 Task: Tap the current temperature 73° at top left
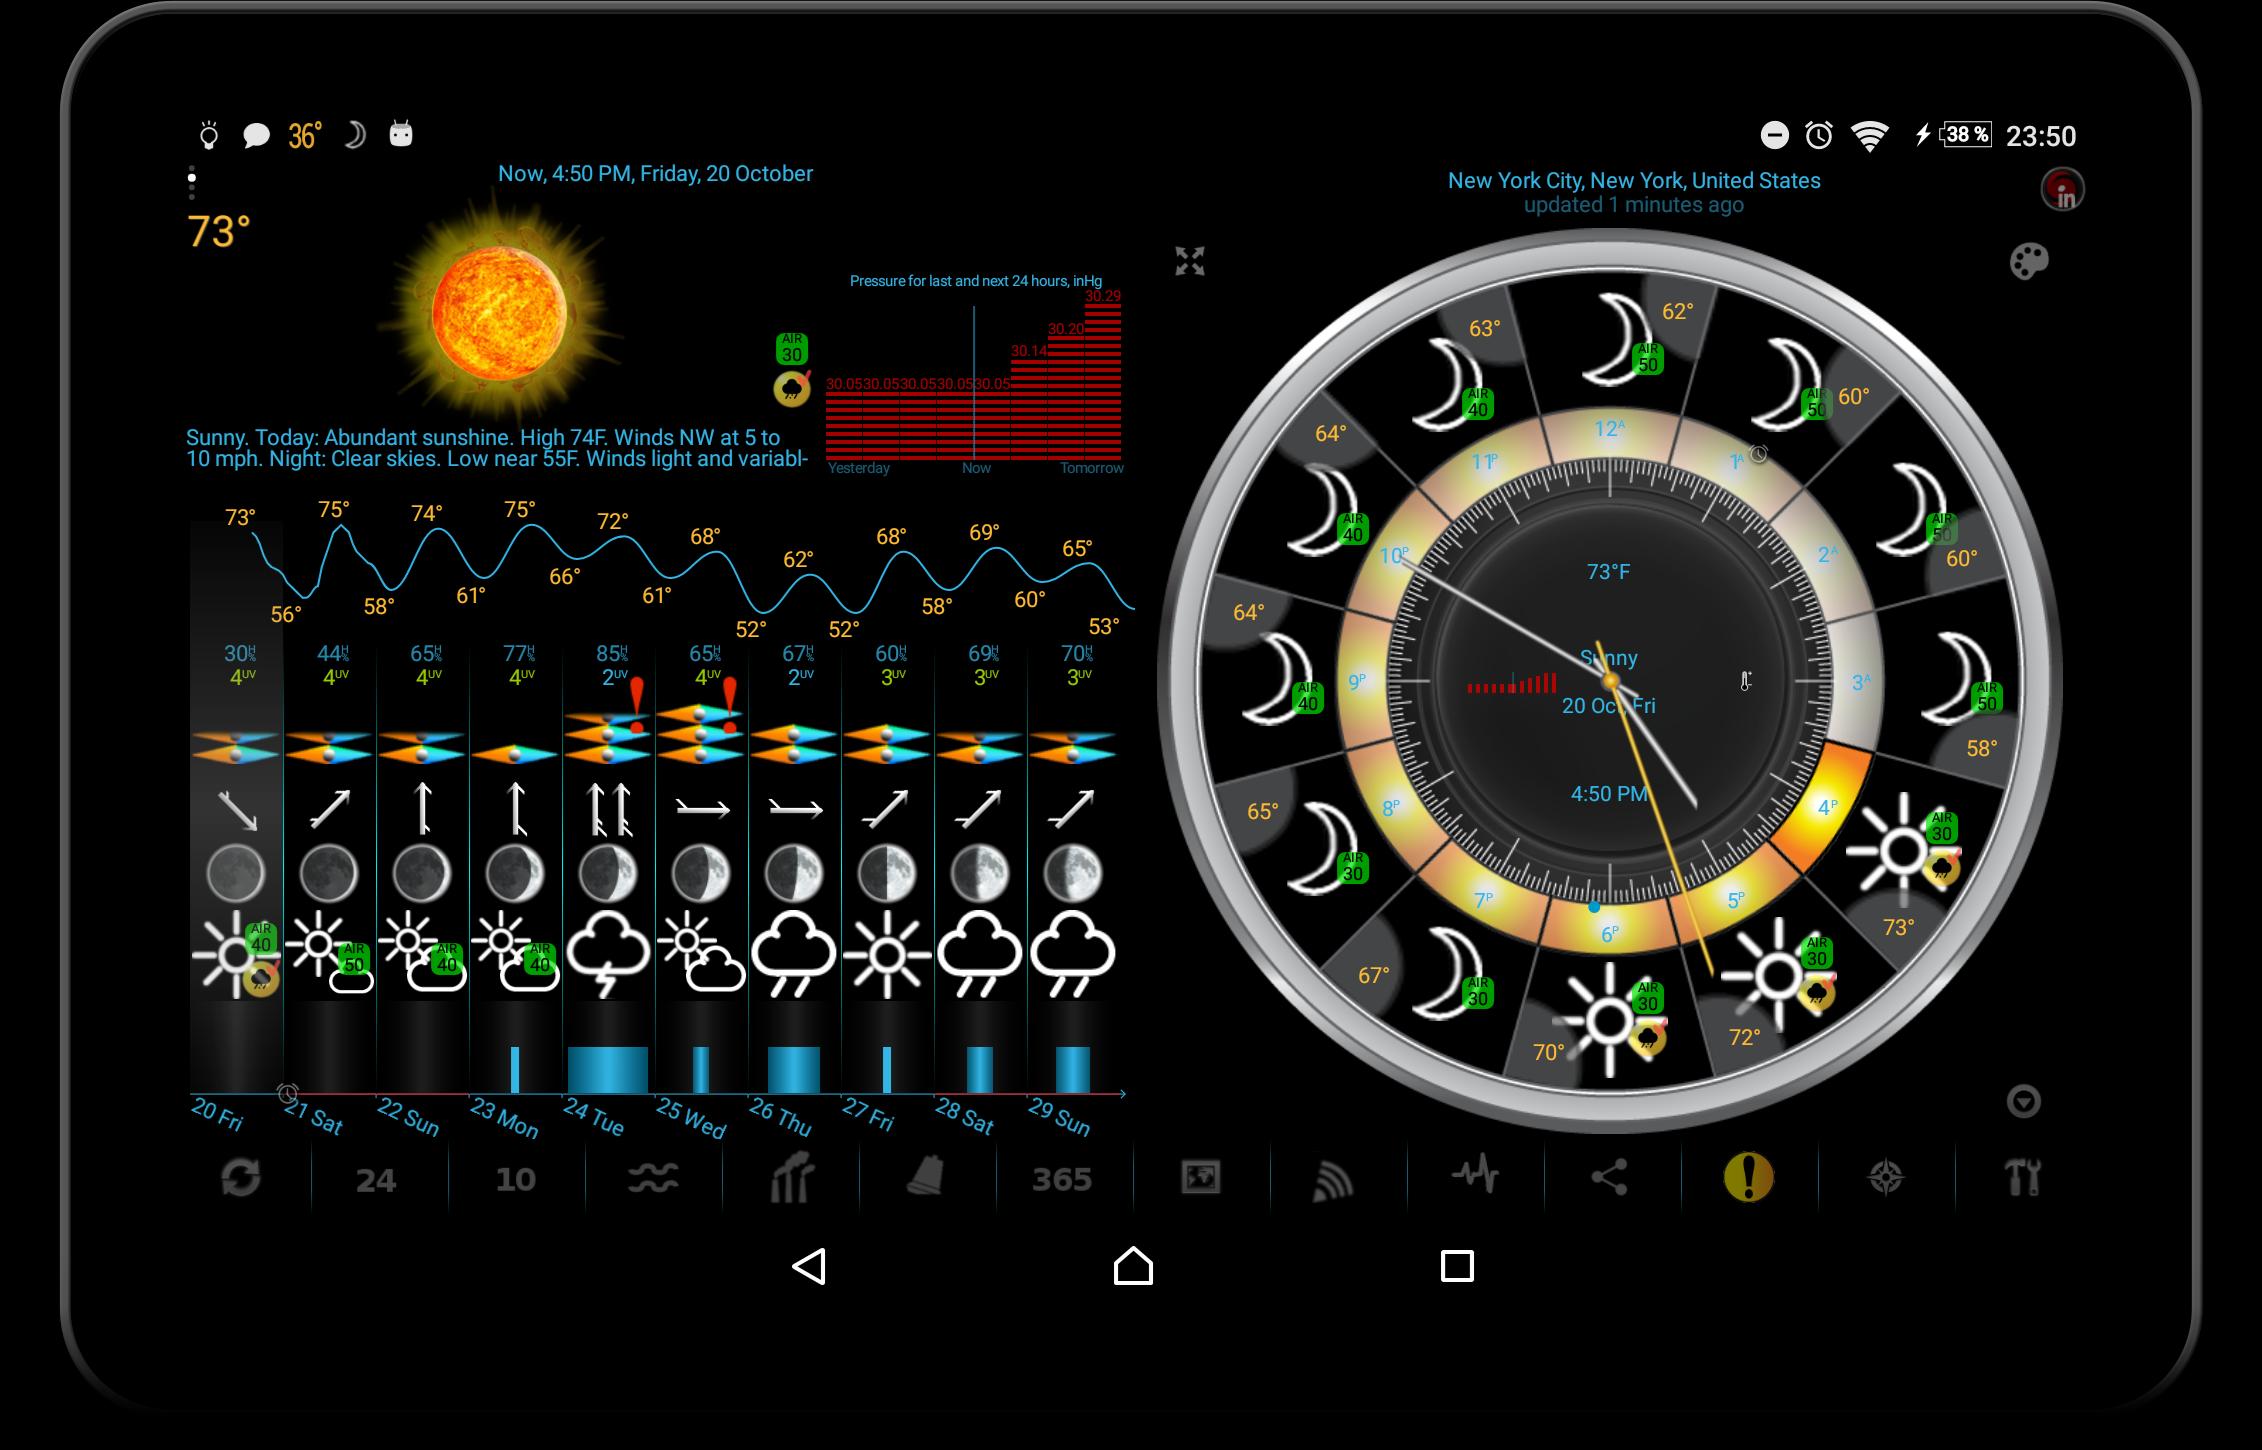pyautogui.click(x=218, y=232)
